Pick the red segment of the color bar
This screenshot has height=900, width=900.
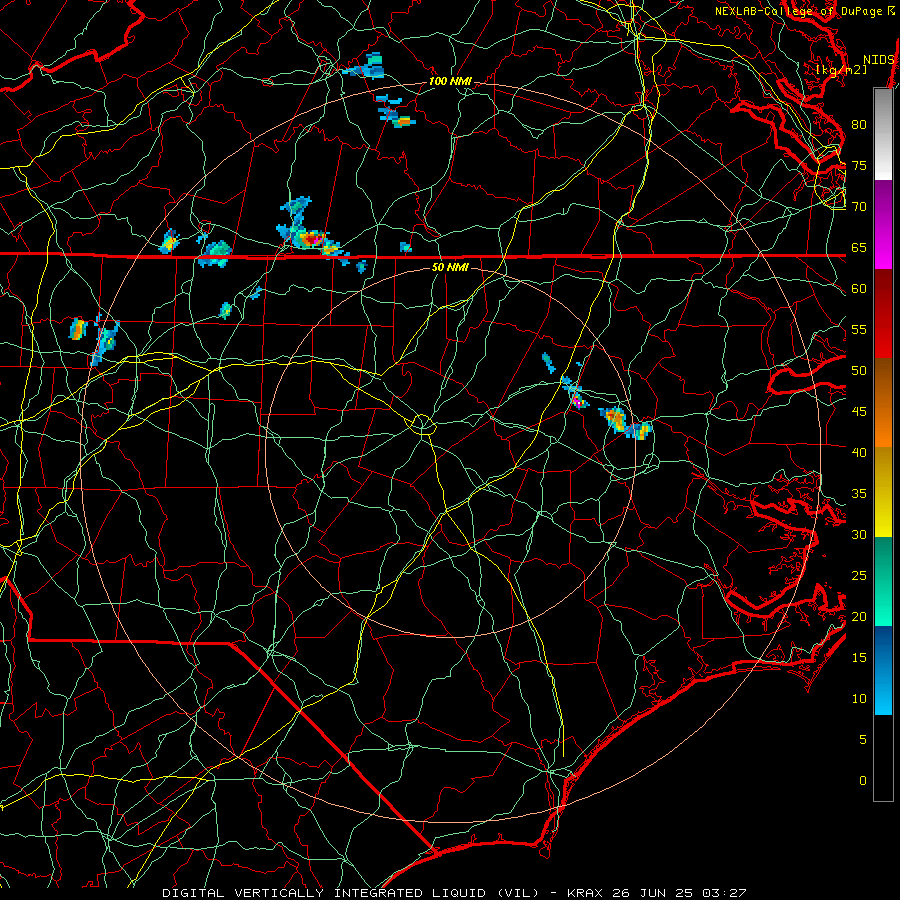click(883, 314)
